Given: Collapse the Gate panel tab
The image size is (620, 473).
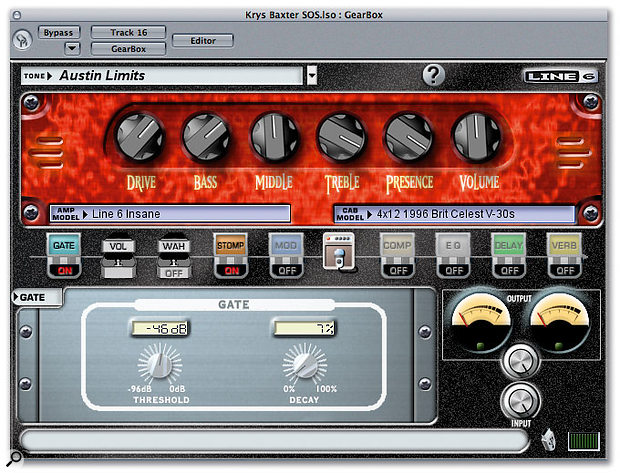Looking at the screenshot, I should [x=36, y=297].
